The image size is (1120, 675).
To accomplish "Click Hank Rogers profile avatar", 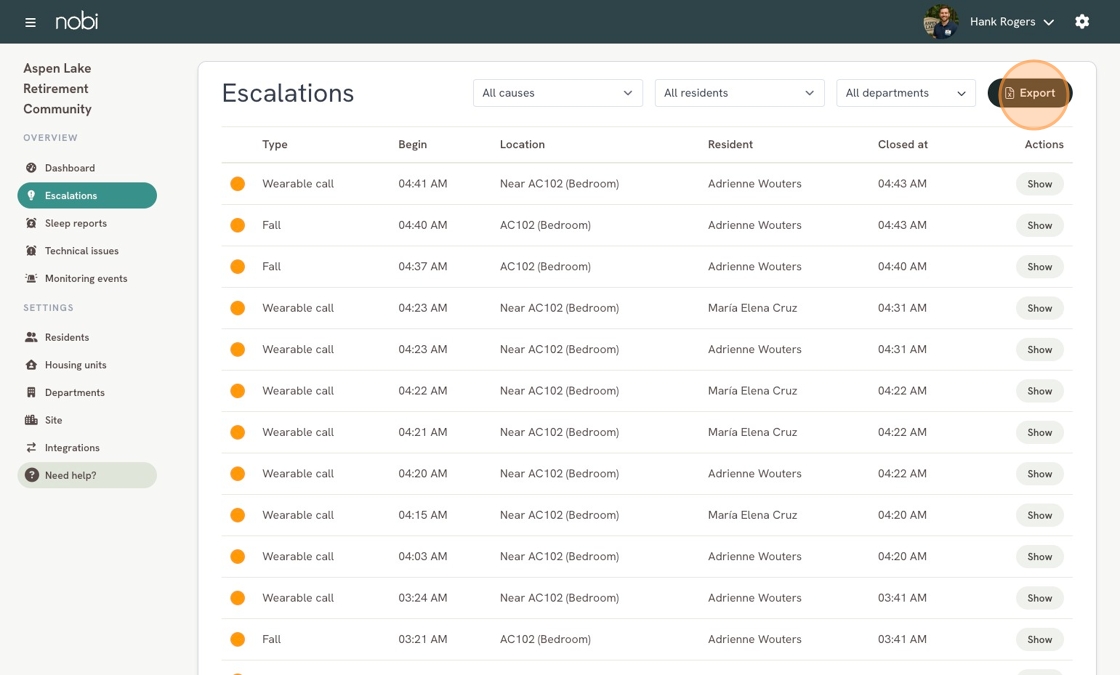I will 940,22.
